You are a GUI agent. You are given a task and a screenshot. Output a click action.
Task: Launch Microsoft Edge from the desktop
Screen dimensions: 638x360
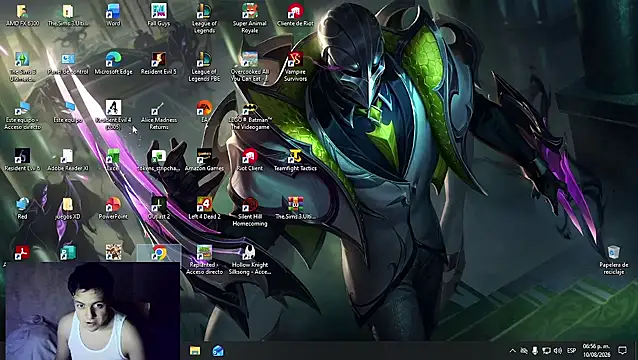[x=114, y=63]
